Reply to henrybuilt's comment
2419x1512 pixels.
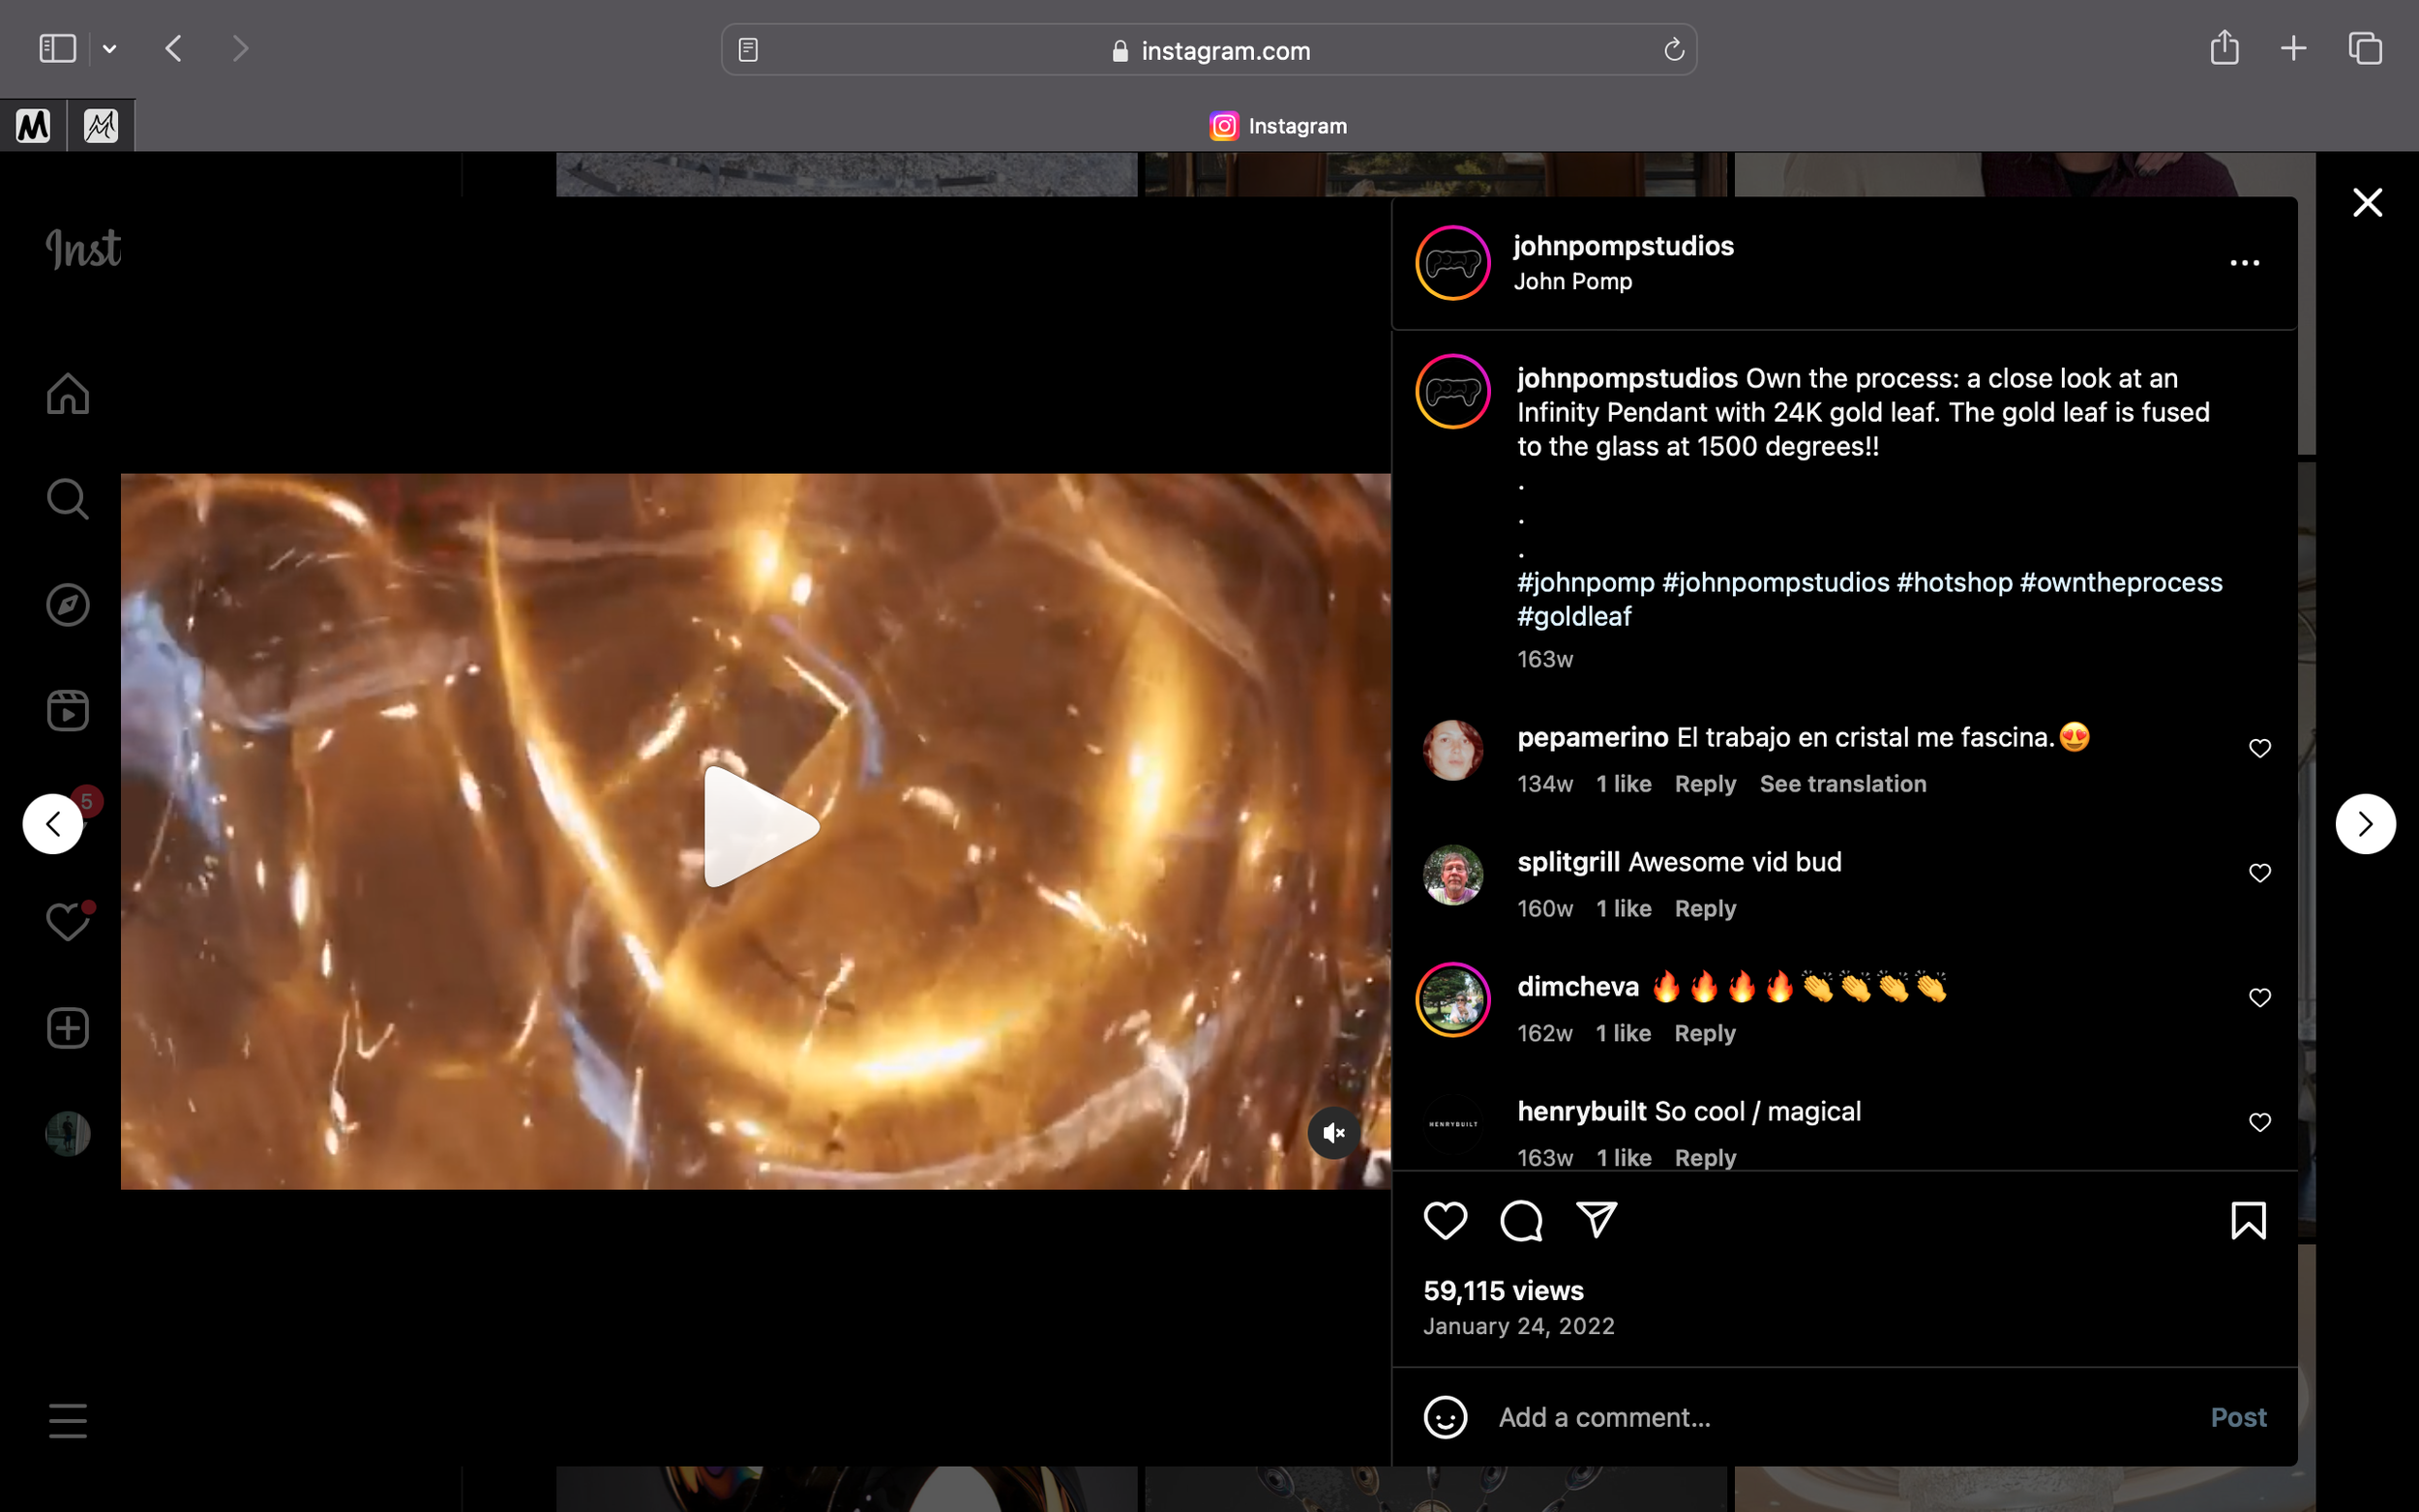pyautogui.click(x=1705, y=1158)
